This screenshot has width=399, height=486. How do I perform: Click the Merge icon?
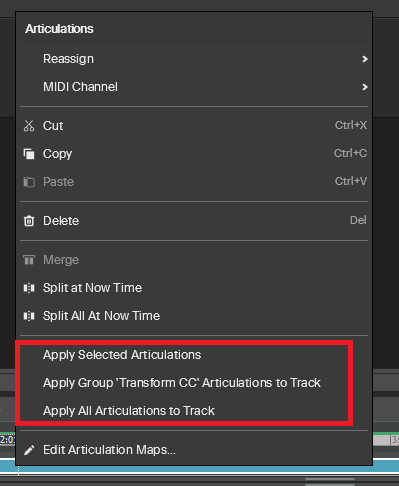[29, 260]
